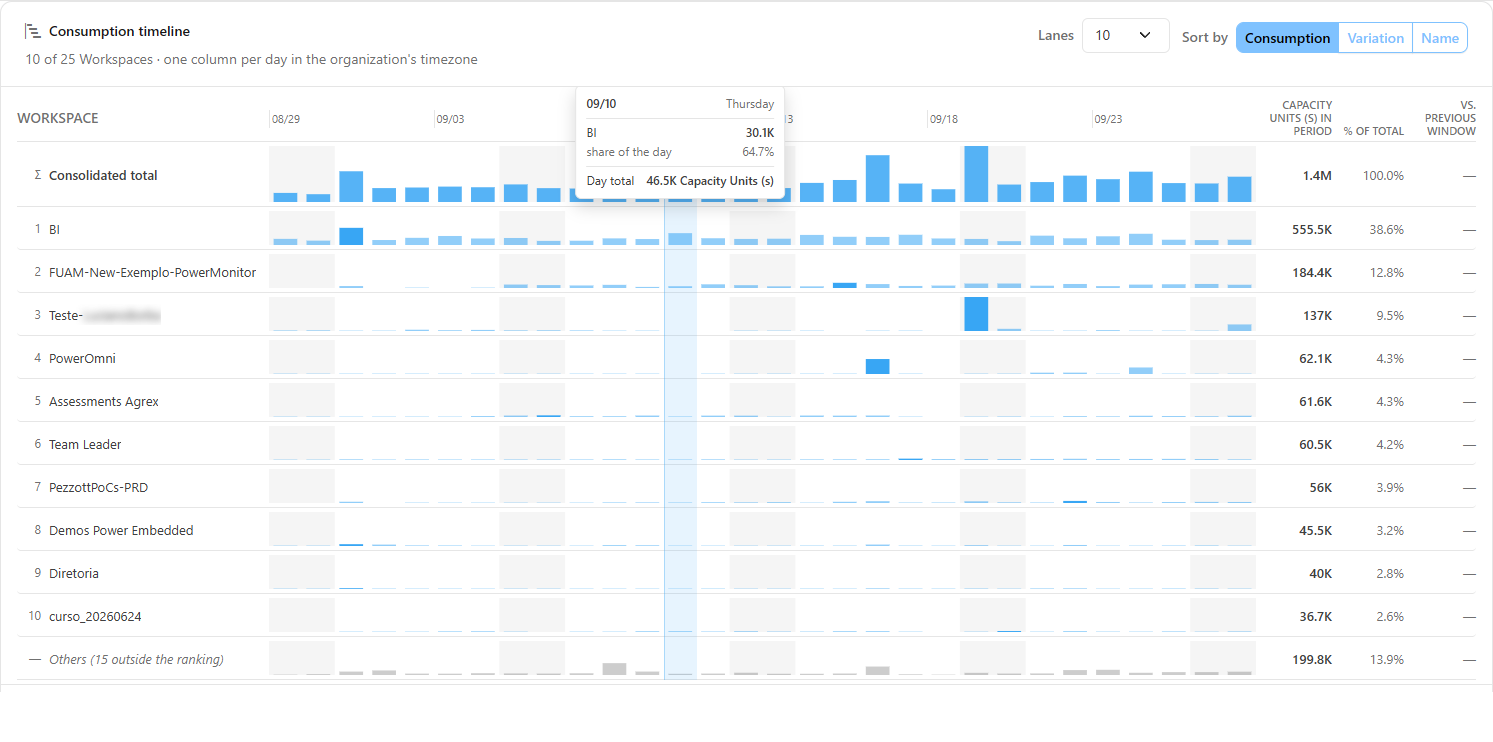Viewport: 1493px width, 742px height.
Task: Click the PezzottPoCs-PRD workspace name
Action: [x=98, y=487]
